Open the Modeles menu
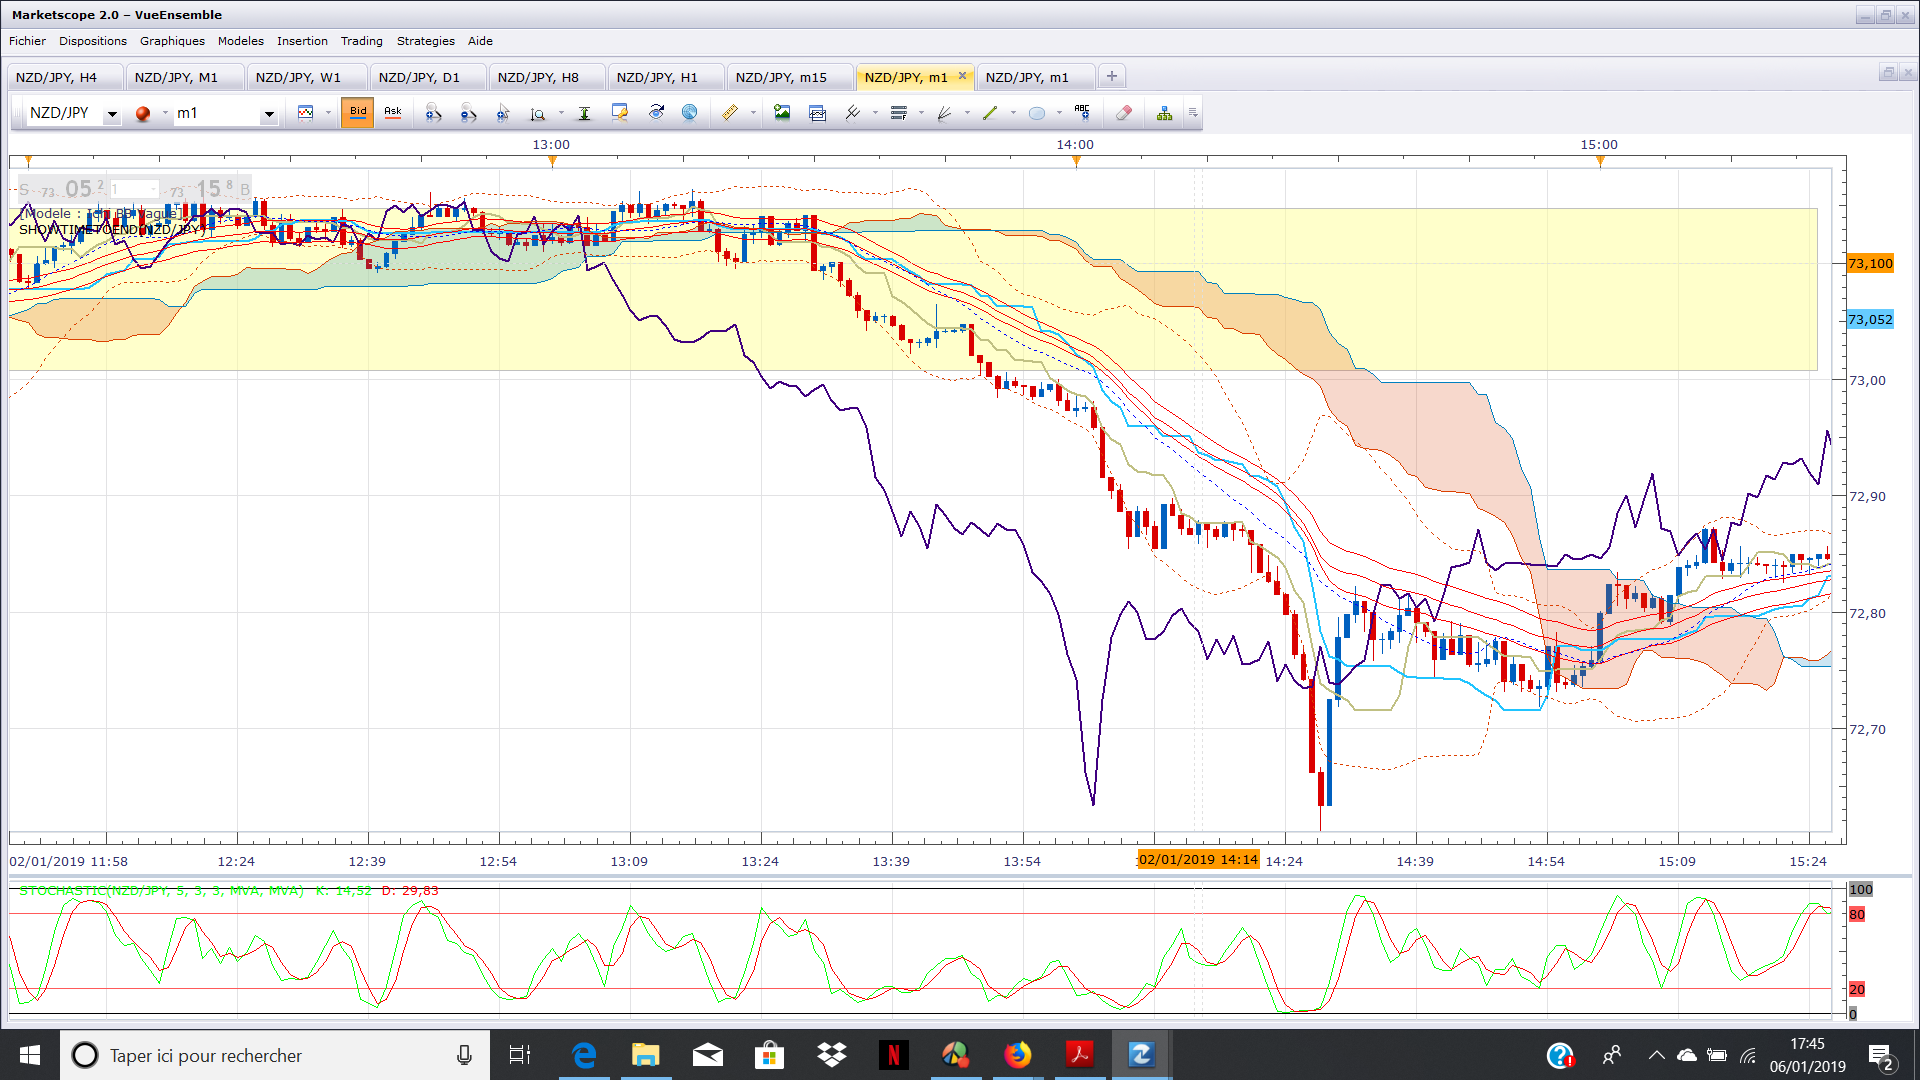This screenshot has width=1920, height=1080. coord(241,41)
